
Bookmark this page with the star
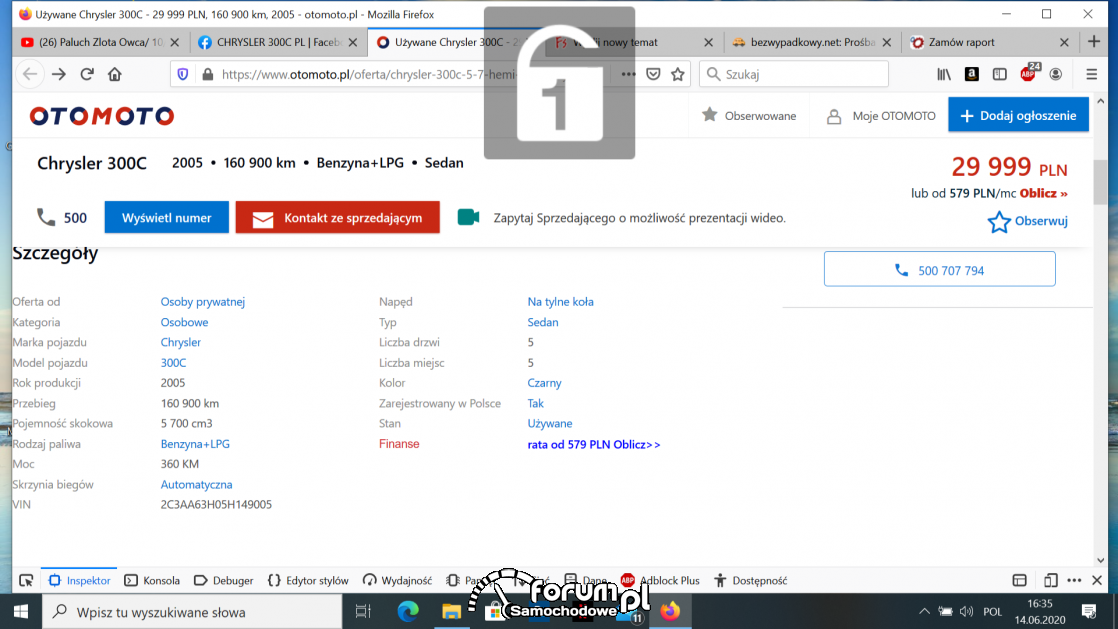[678, 74]
